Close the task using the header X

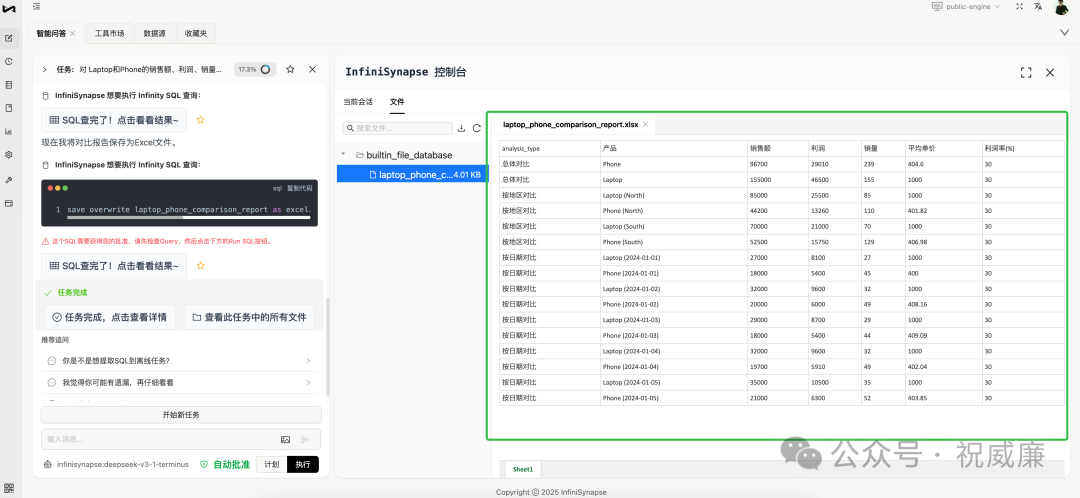coord(312,70)
